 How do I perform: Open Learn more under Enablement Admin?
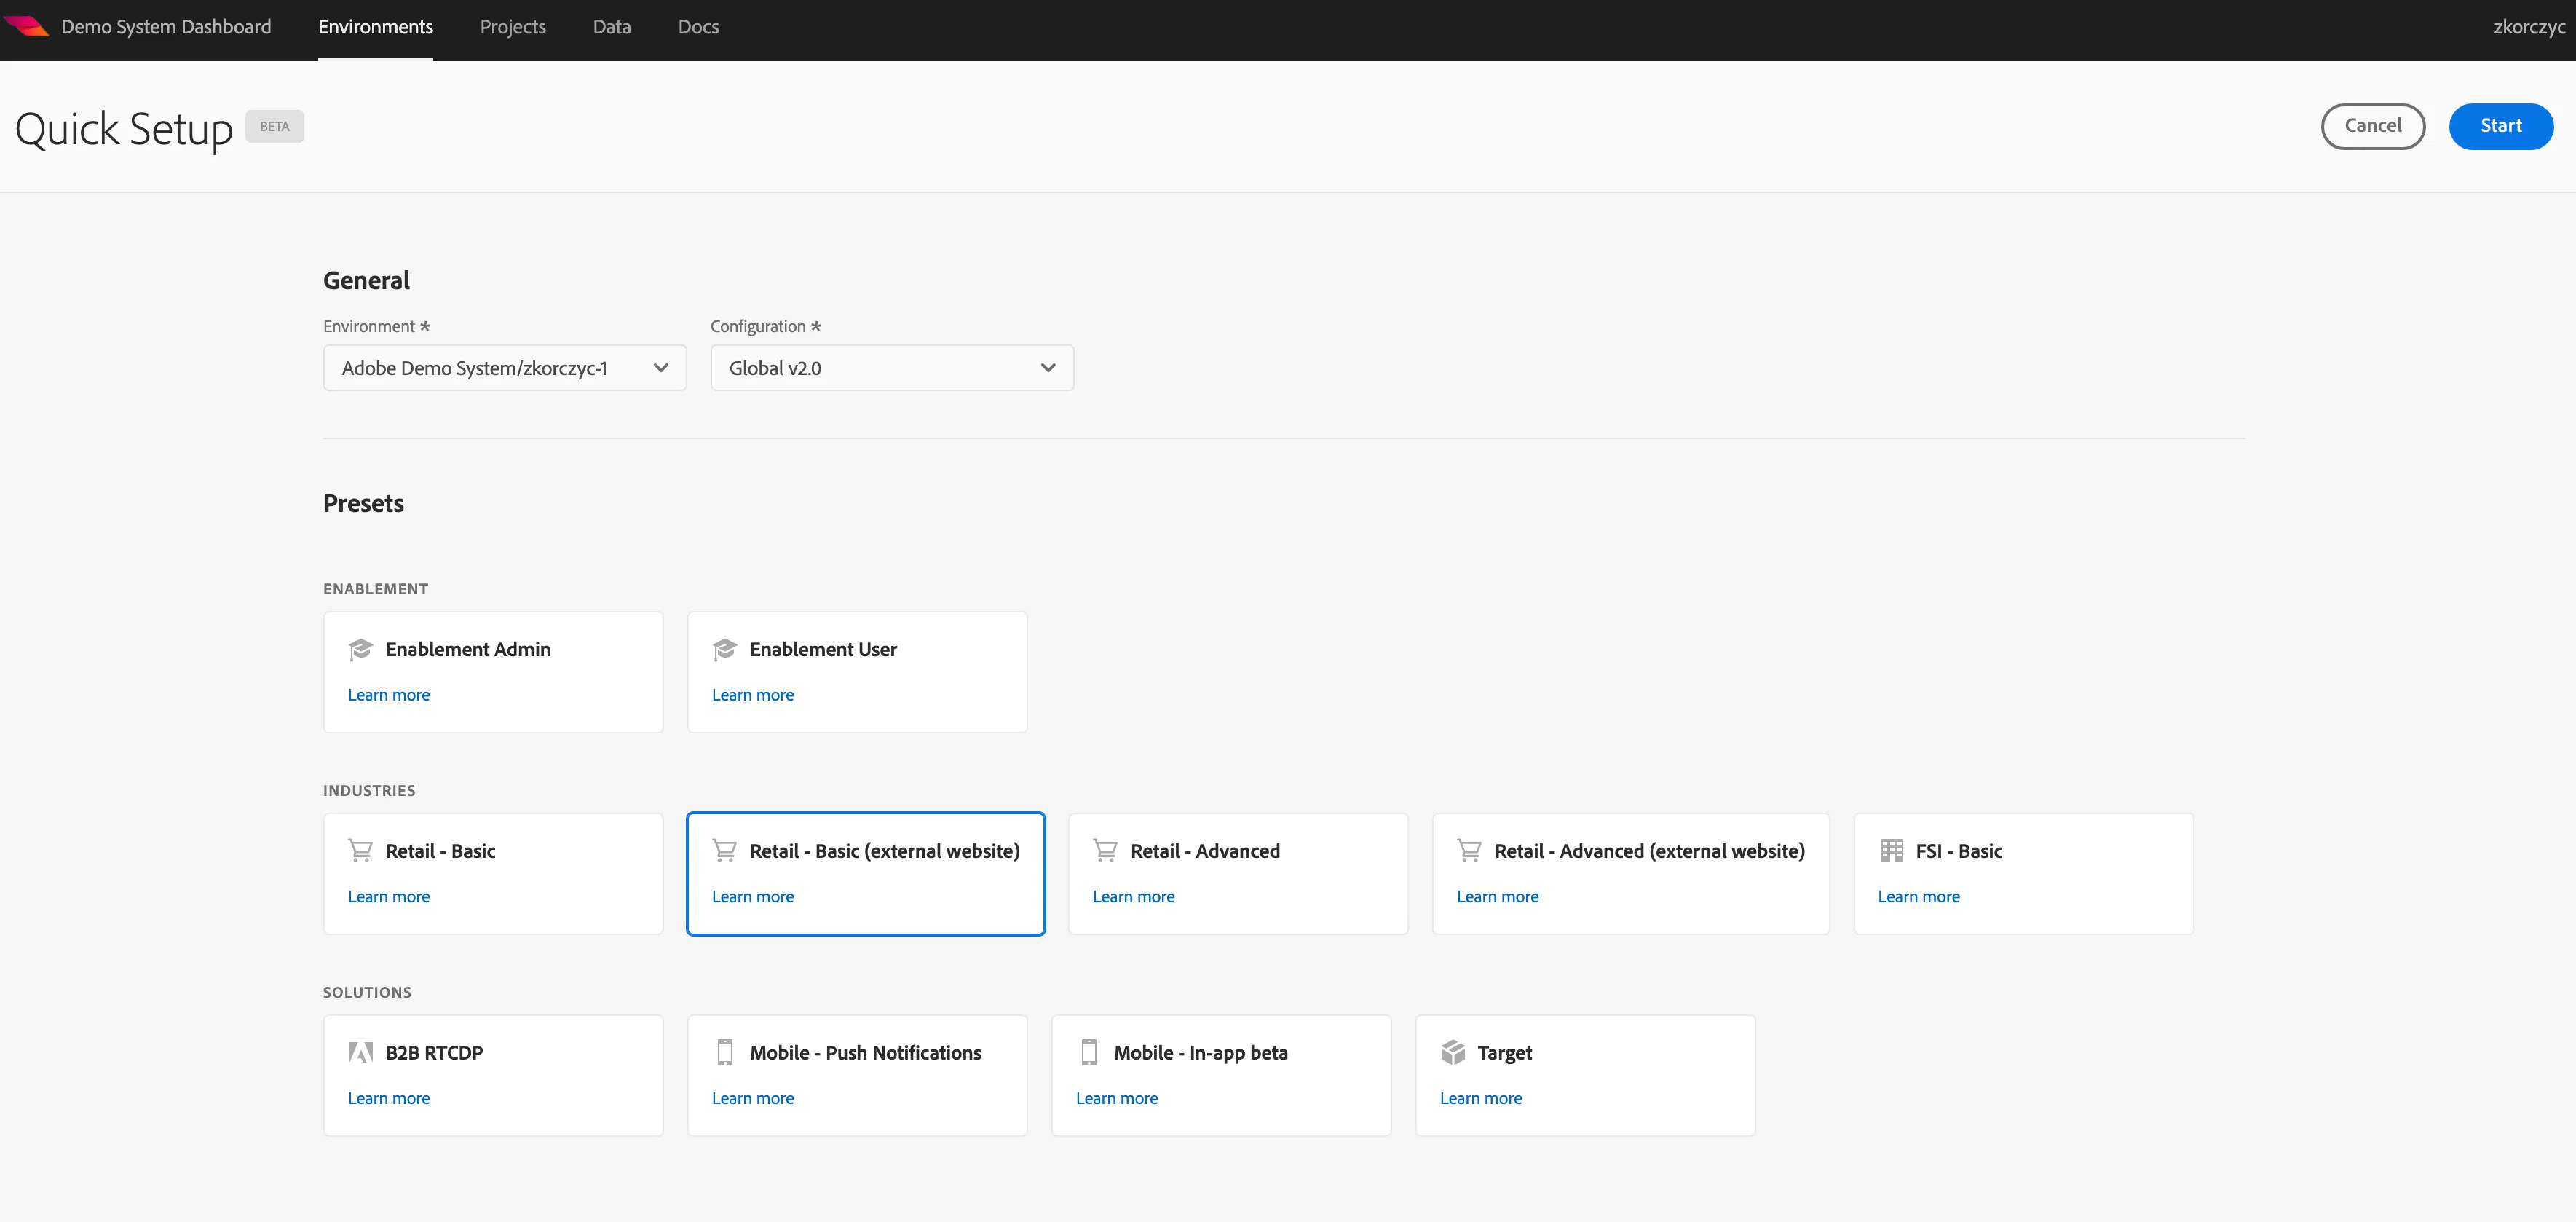pyautogui.click(x=389, y=695)
